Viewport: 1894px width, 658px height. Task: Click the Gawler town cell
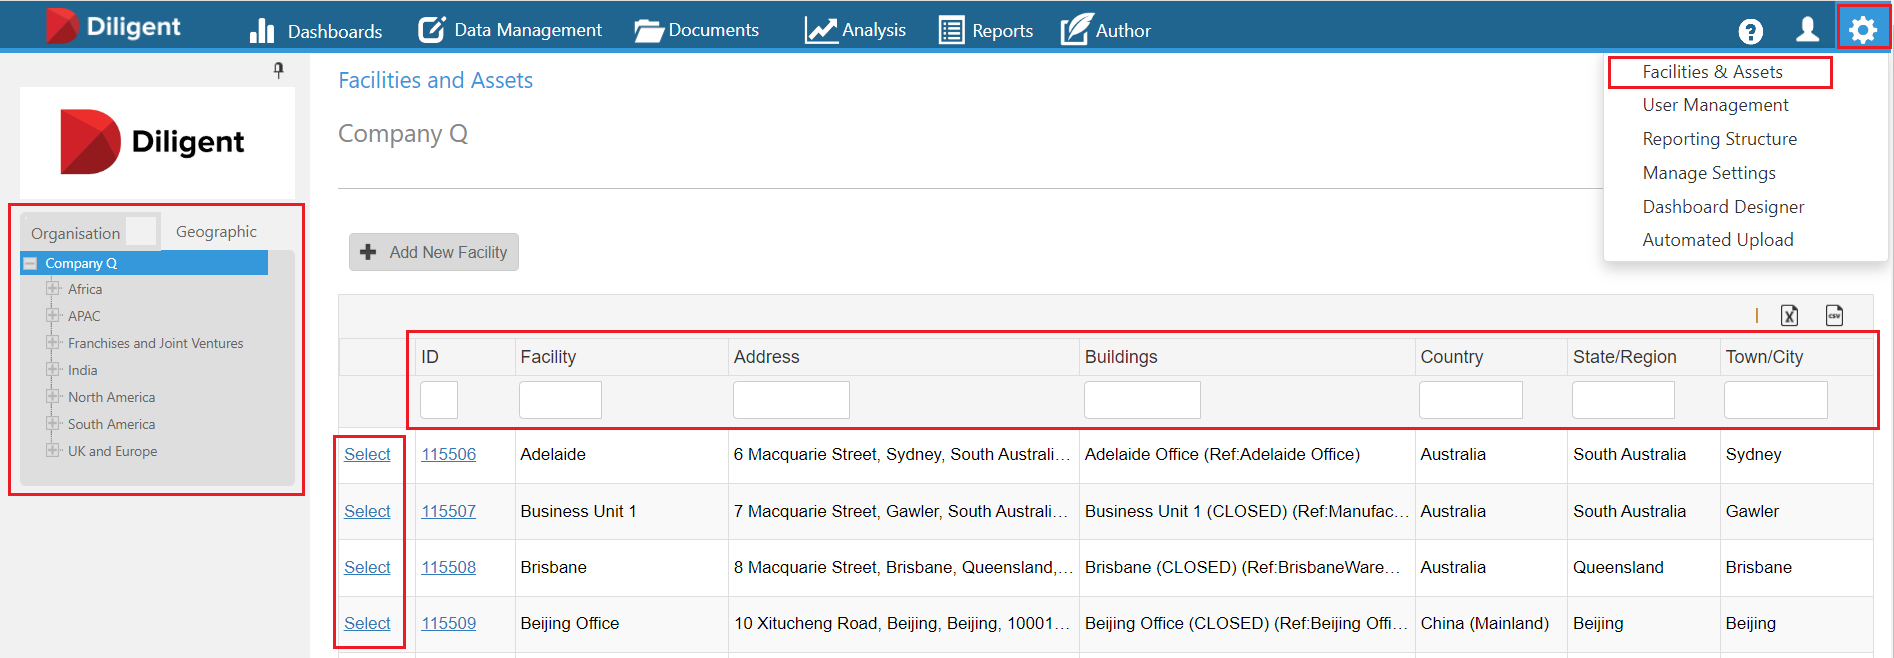[1752, 511]
